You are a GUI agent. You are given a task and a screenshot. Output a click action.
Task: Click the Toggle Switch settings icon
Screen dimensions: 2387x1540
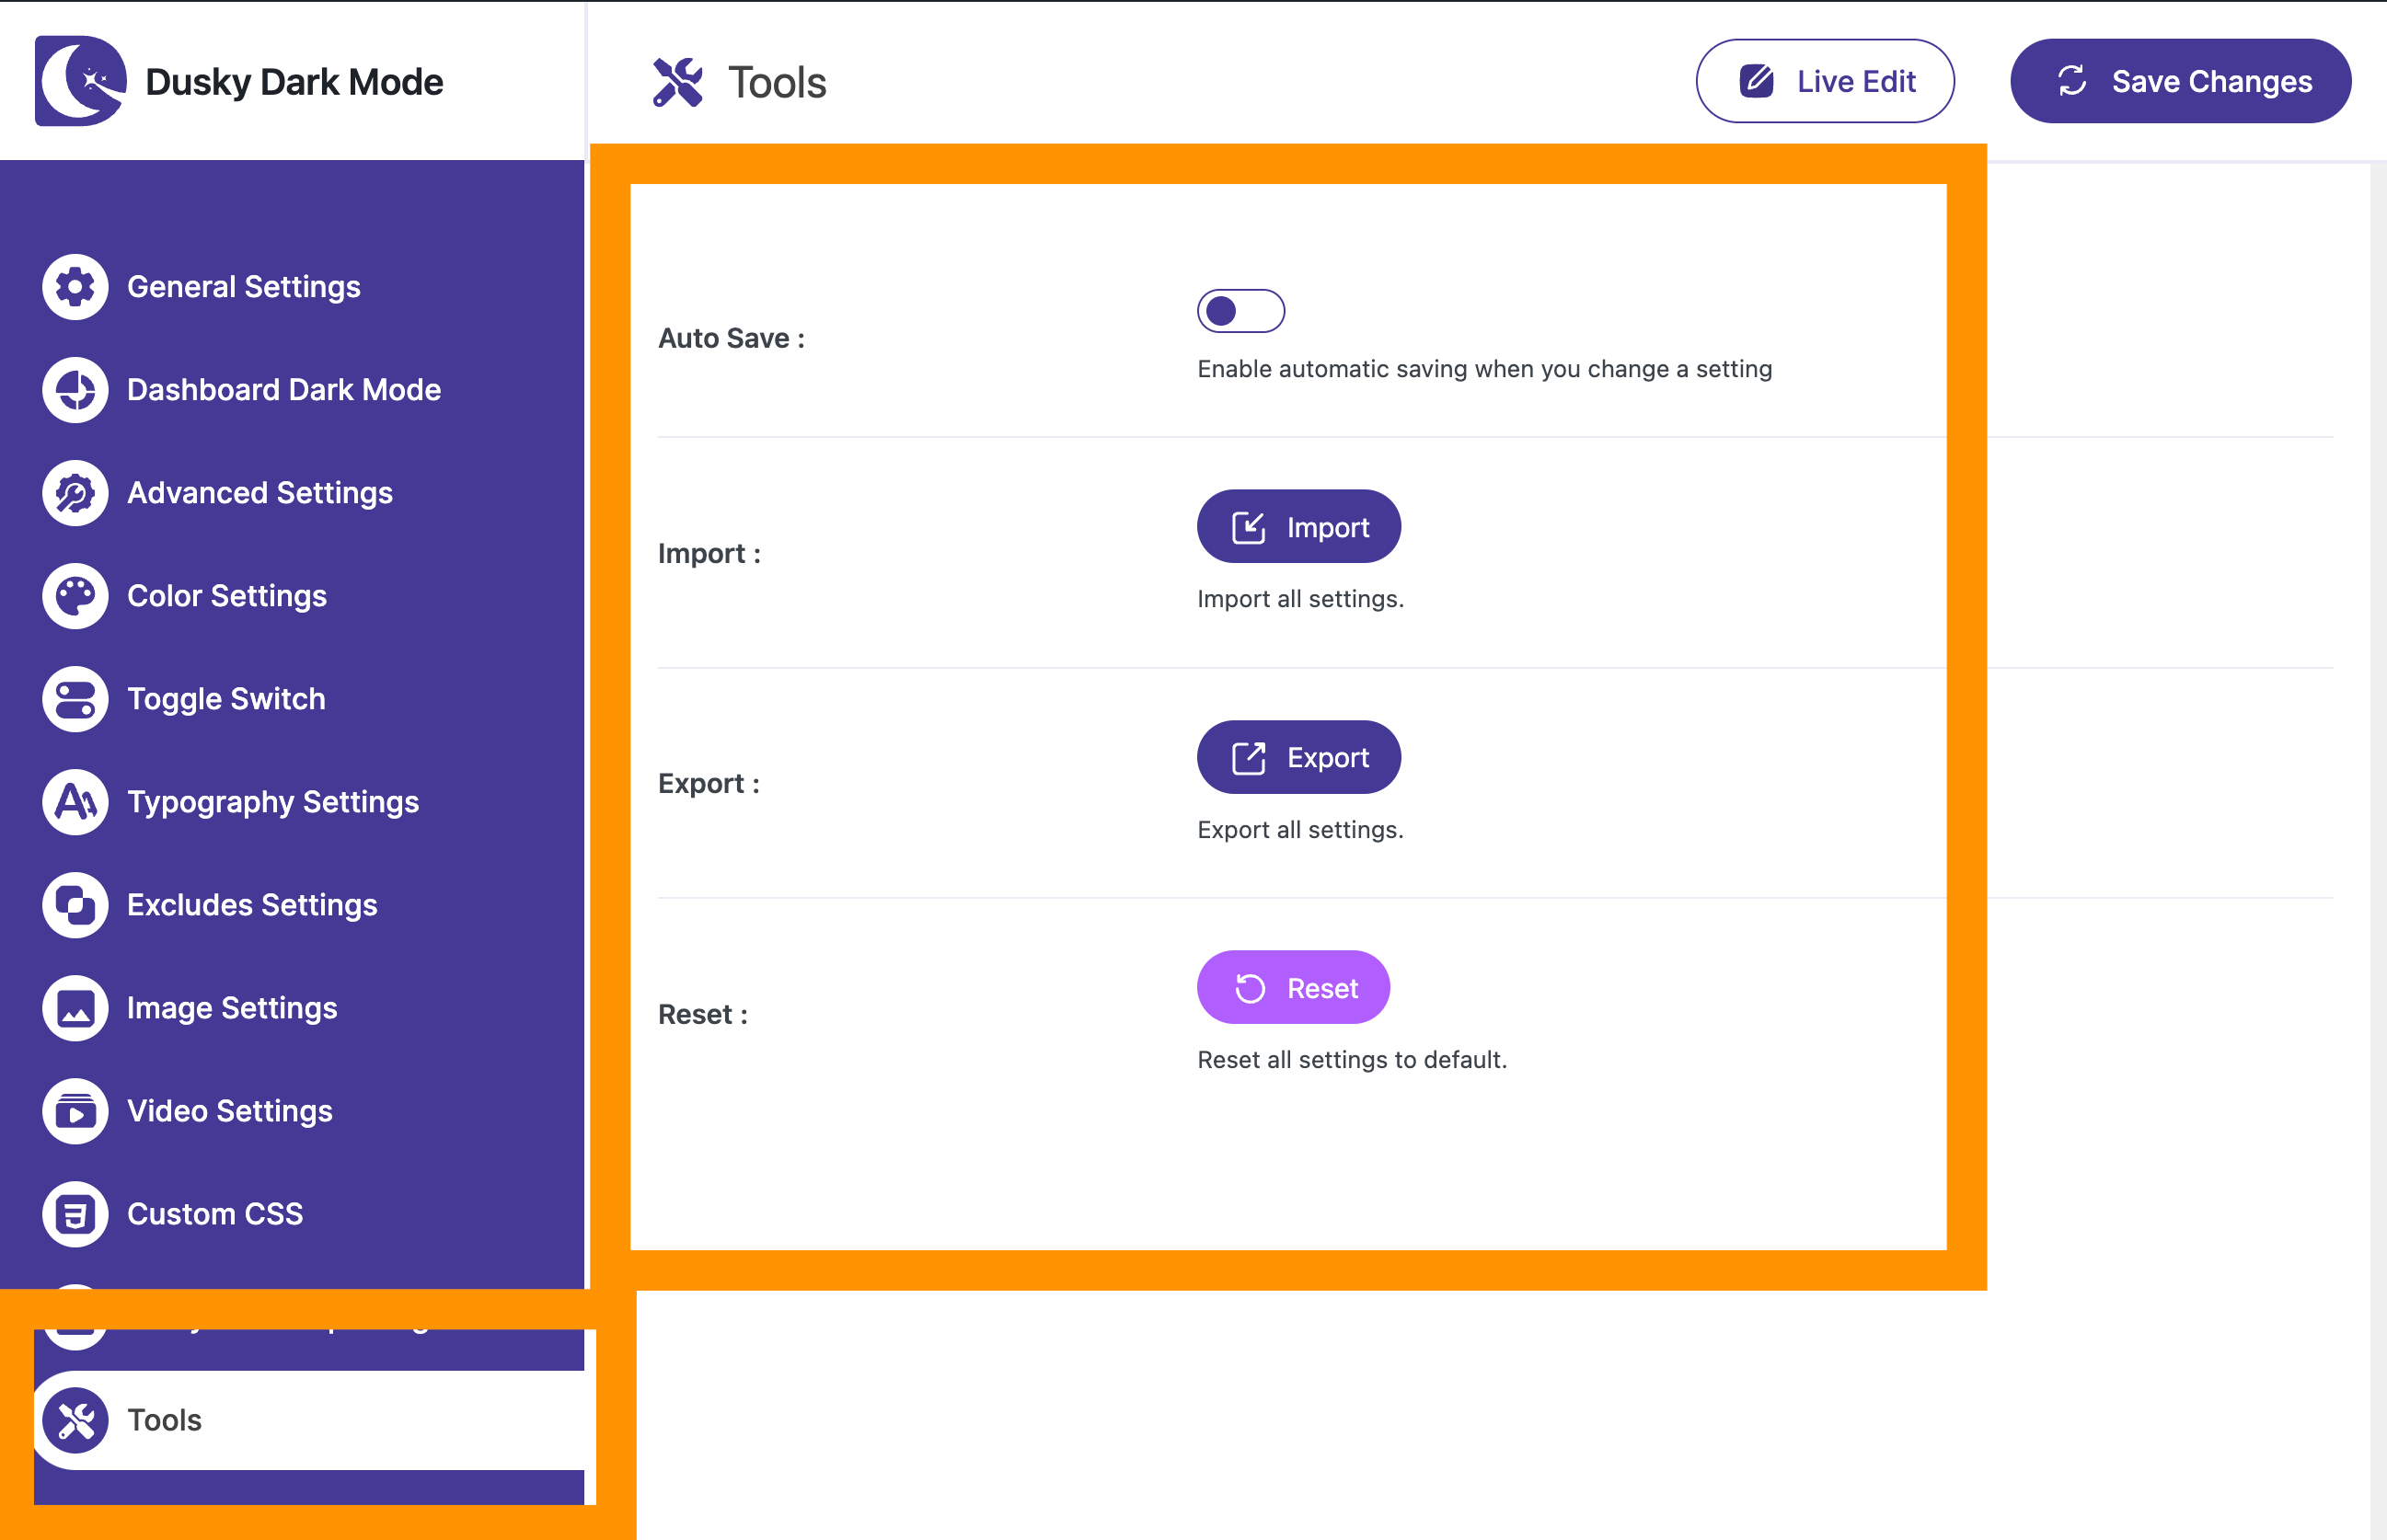pos(76,698)
